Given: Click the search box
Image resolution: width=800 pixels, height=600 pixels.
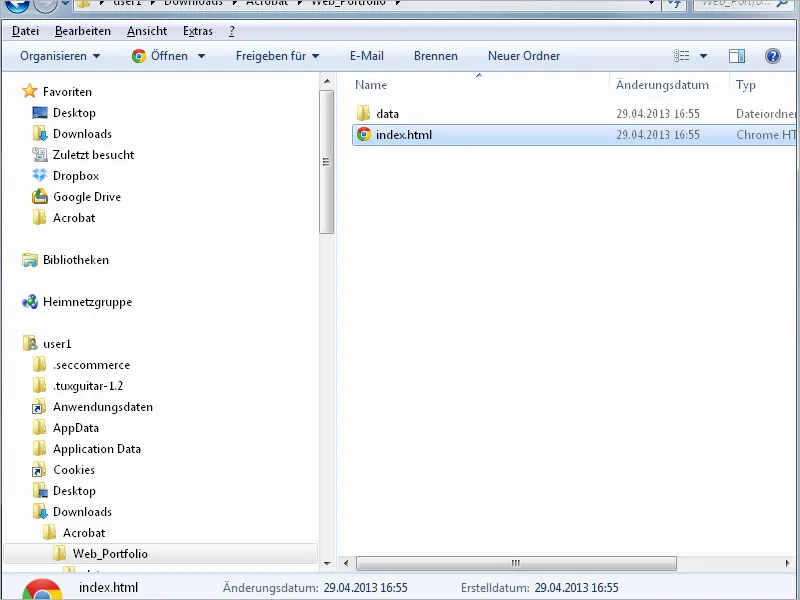Looking at the screenshot, I should pos(744,4).
